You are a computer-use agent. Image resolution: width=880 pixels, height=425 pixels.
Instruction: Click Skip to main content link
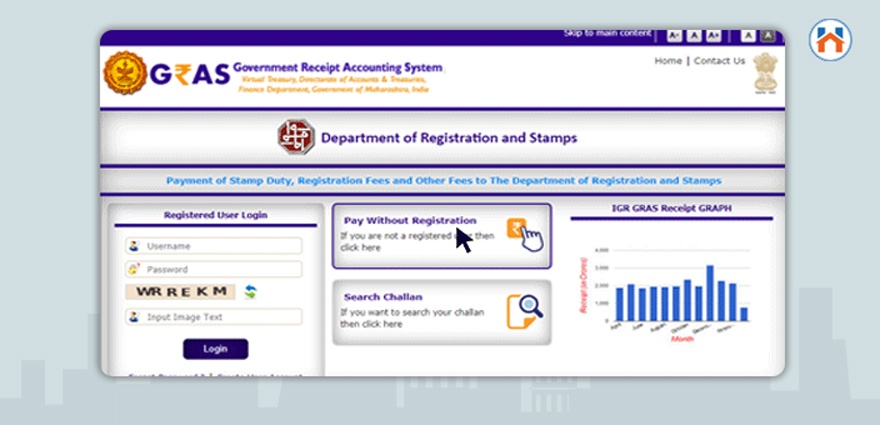tap(607, 34)
